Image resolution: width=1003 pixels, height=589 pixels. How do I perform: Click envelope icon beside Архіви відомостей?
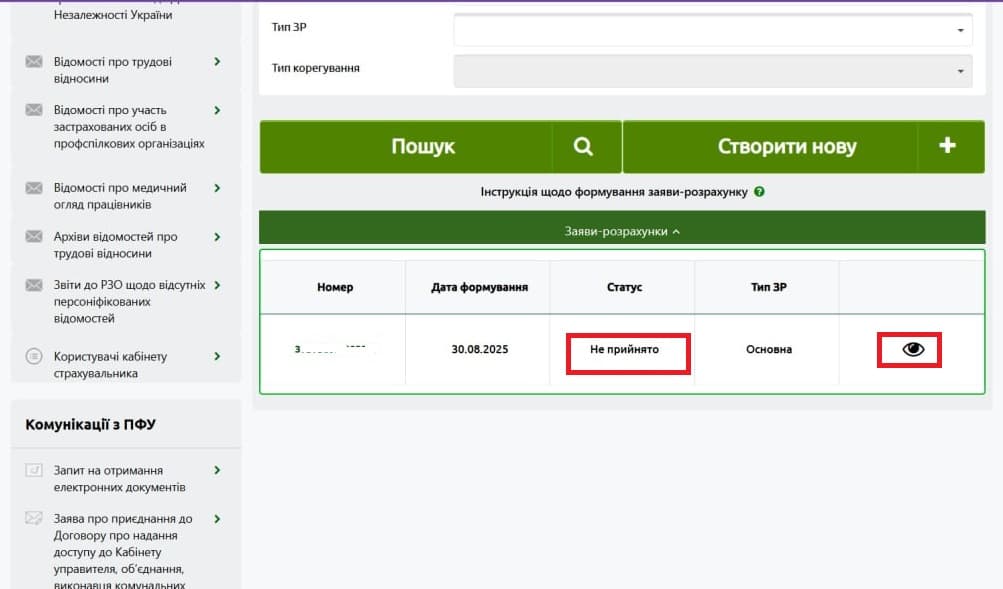coord(34,237)
